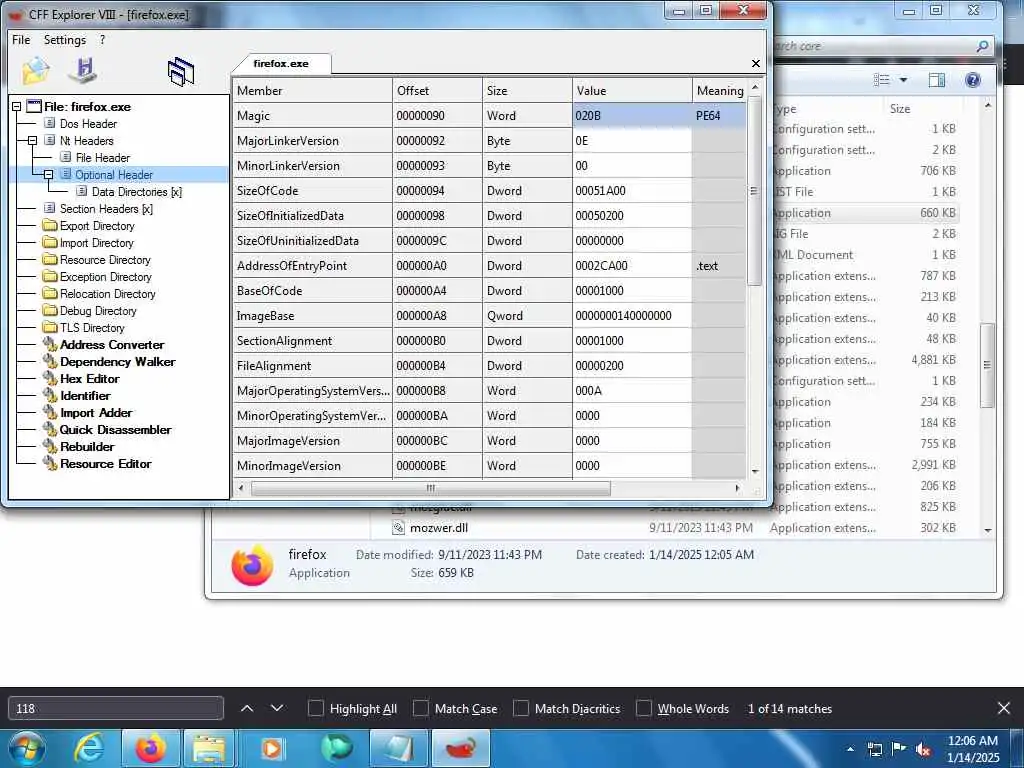
Task: Select the Exception Directory node
Action: point(105,277)
